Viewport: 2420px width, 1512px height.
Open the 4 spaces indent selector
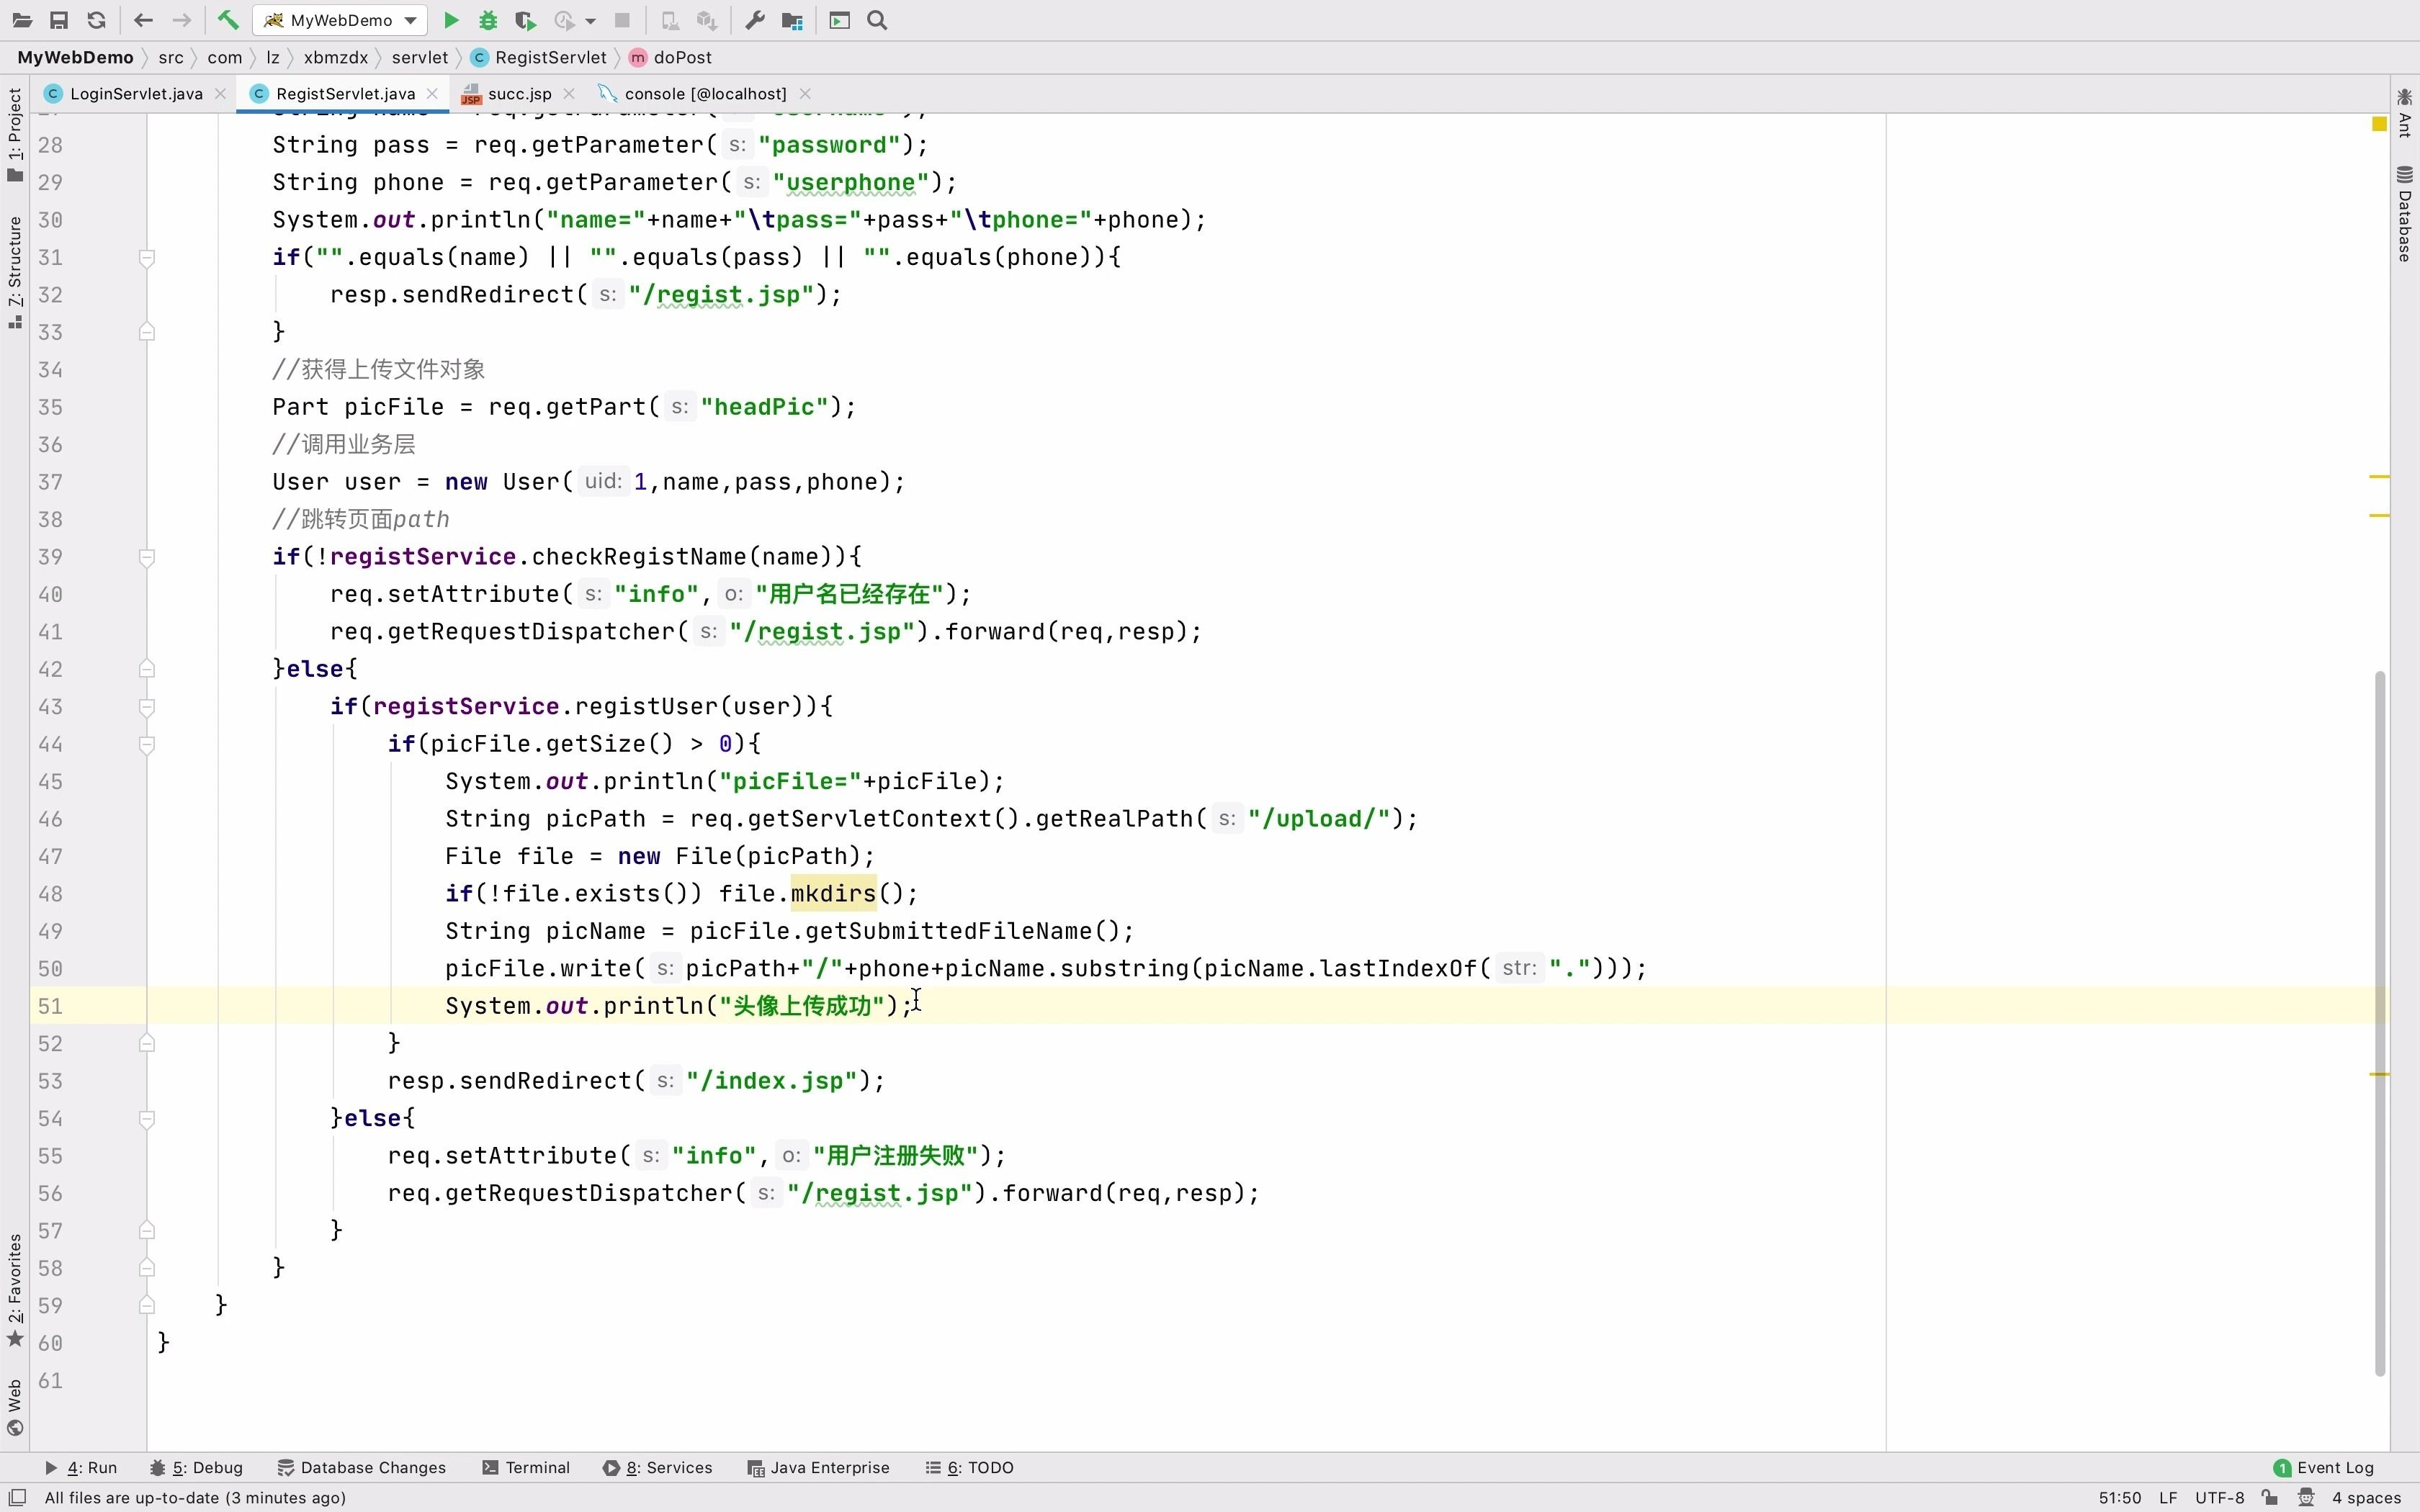[2366, 1497]
